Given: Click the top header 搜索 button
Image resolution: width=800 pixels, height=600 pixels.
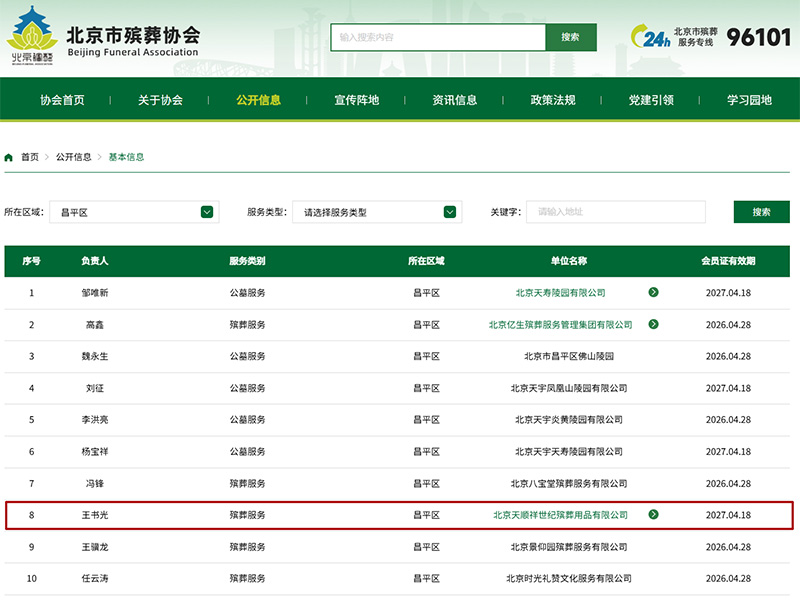Looking at the screenshot, I should [570, 37].
